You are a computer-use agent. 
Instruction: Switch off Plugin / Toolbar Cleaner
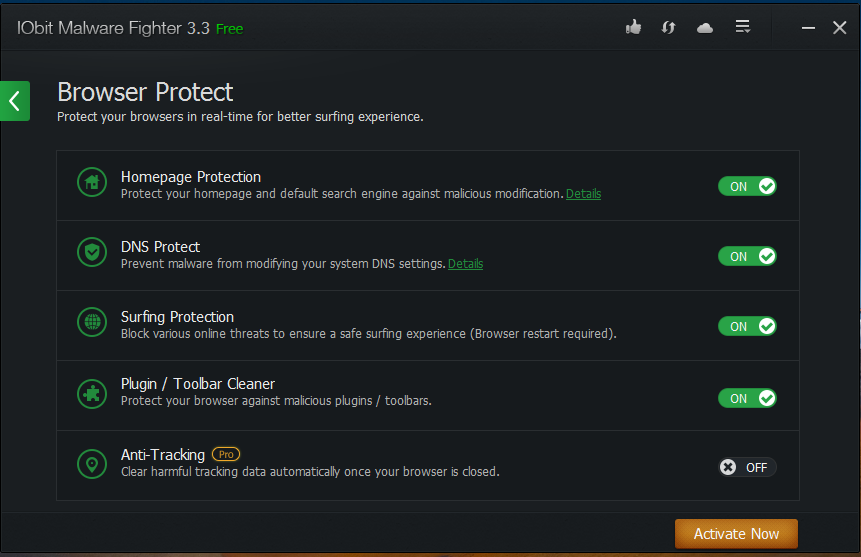[x=747, y=398]
